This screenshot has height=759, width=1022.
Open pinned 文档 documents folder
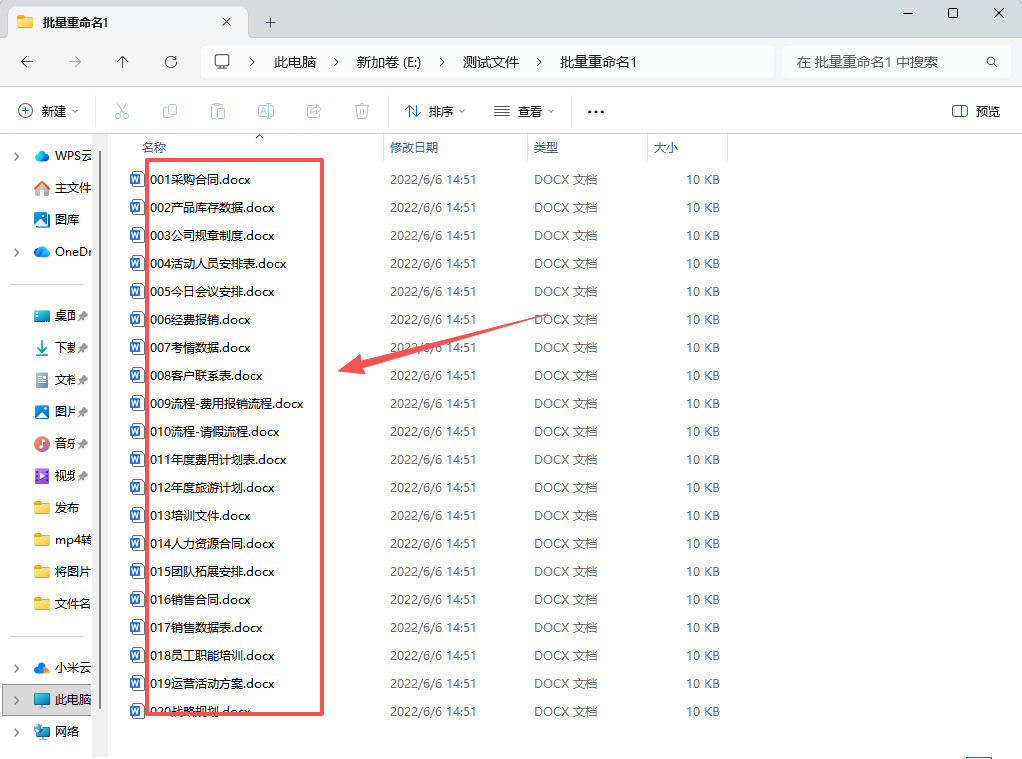coord(61,380)
